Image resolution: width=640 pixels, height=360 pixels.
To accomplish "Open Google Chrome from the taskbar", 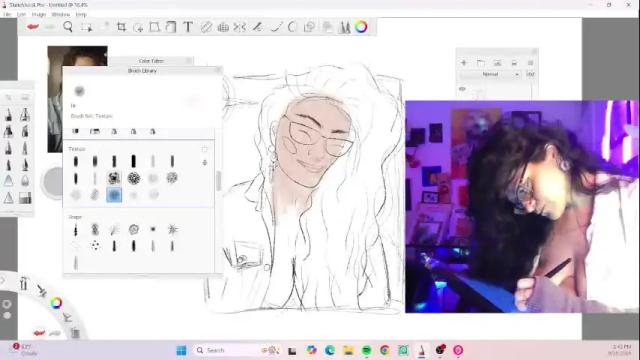I will [384, 350].
